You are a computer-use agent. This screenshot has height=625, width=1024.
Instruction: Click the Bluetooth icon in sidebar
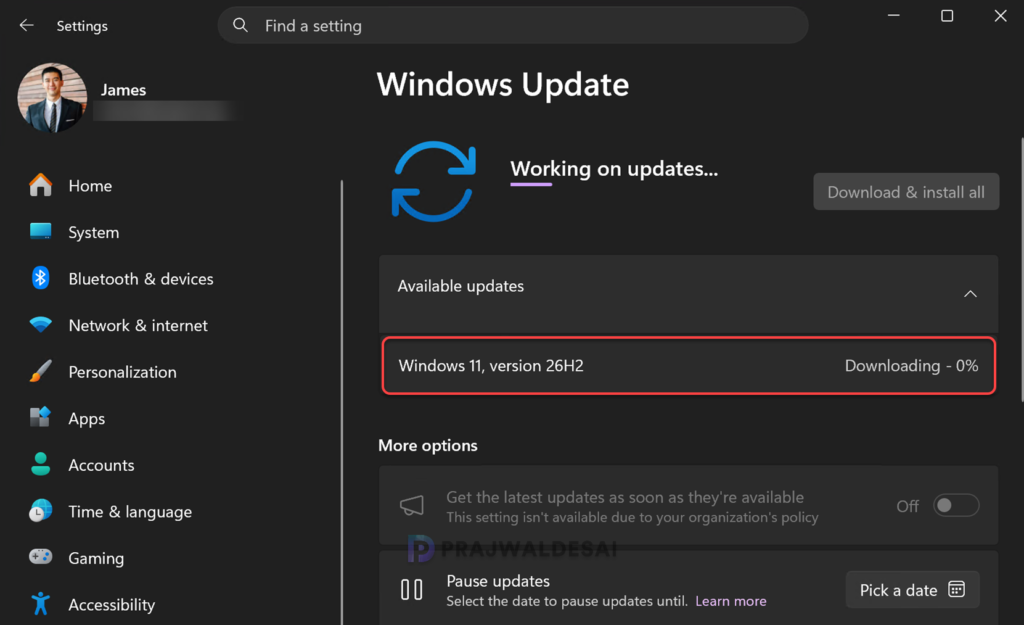[40, 278]
